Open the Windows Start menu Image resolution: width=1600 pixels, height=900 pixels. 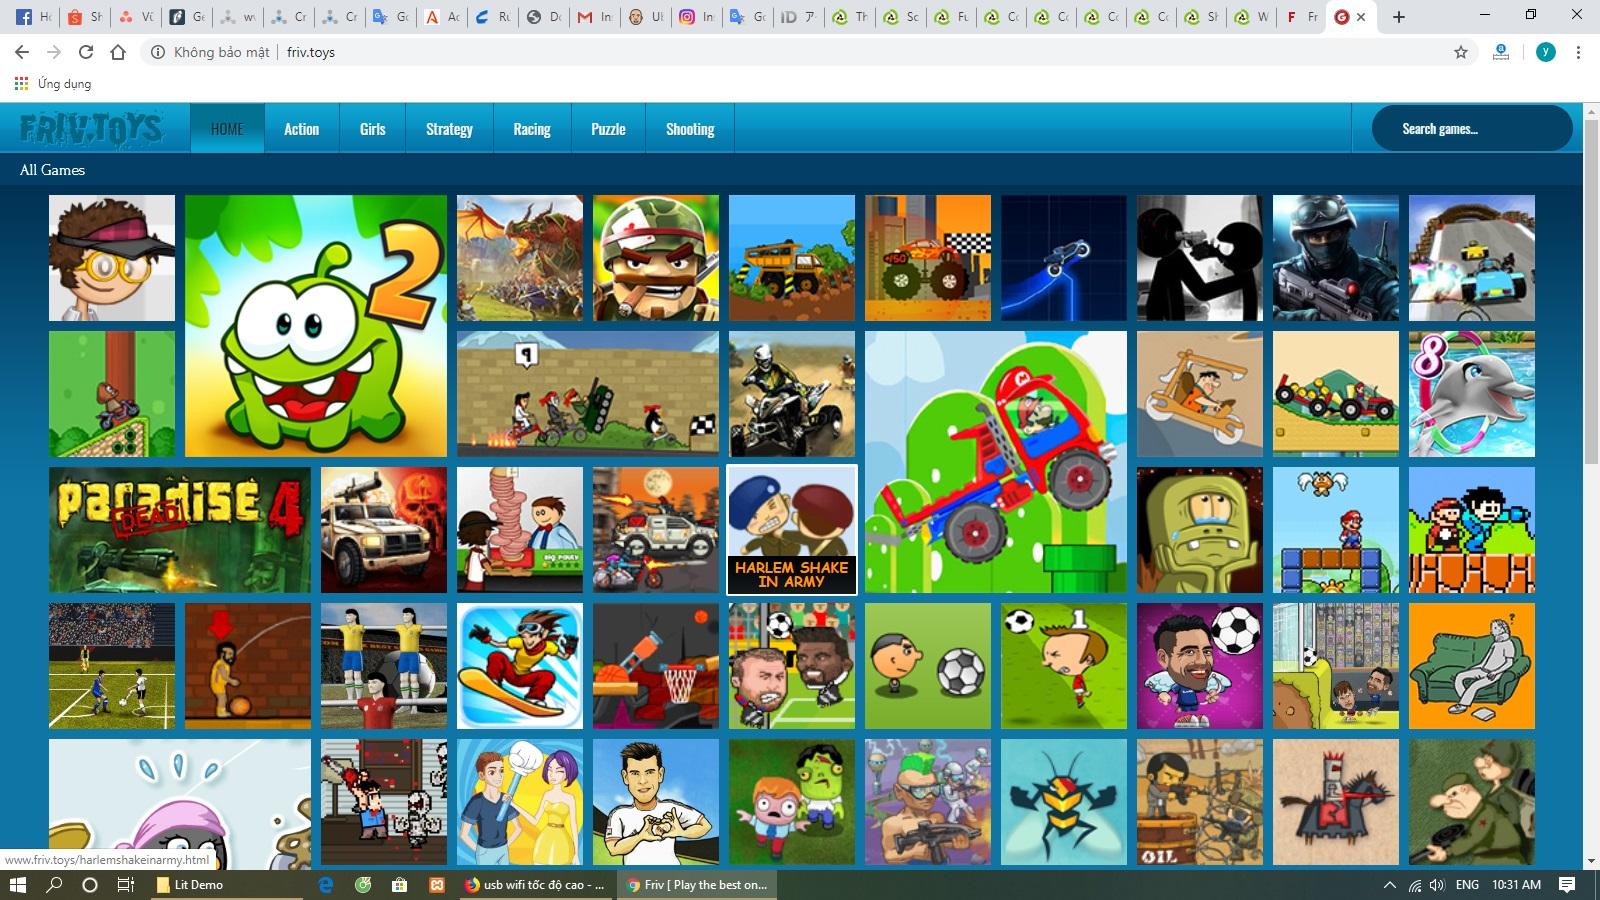tap(20, 884)
